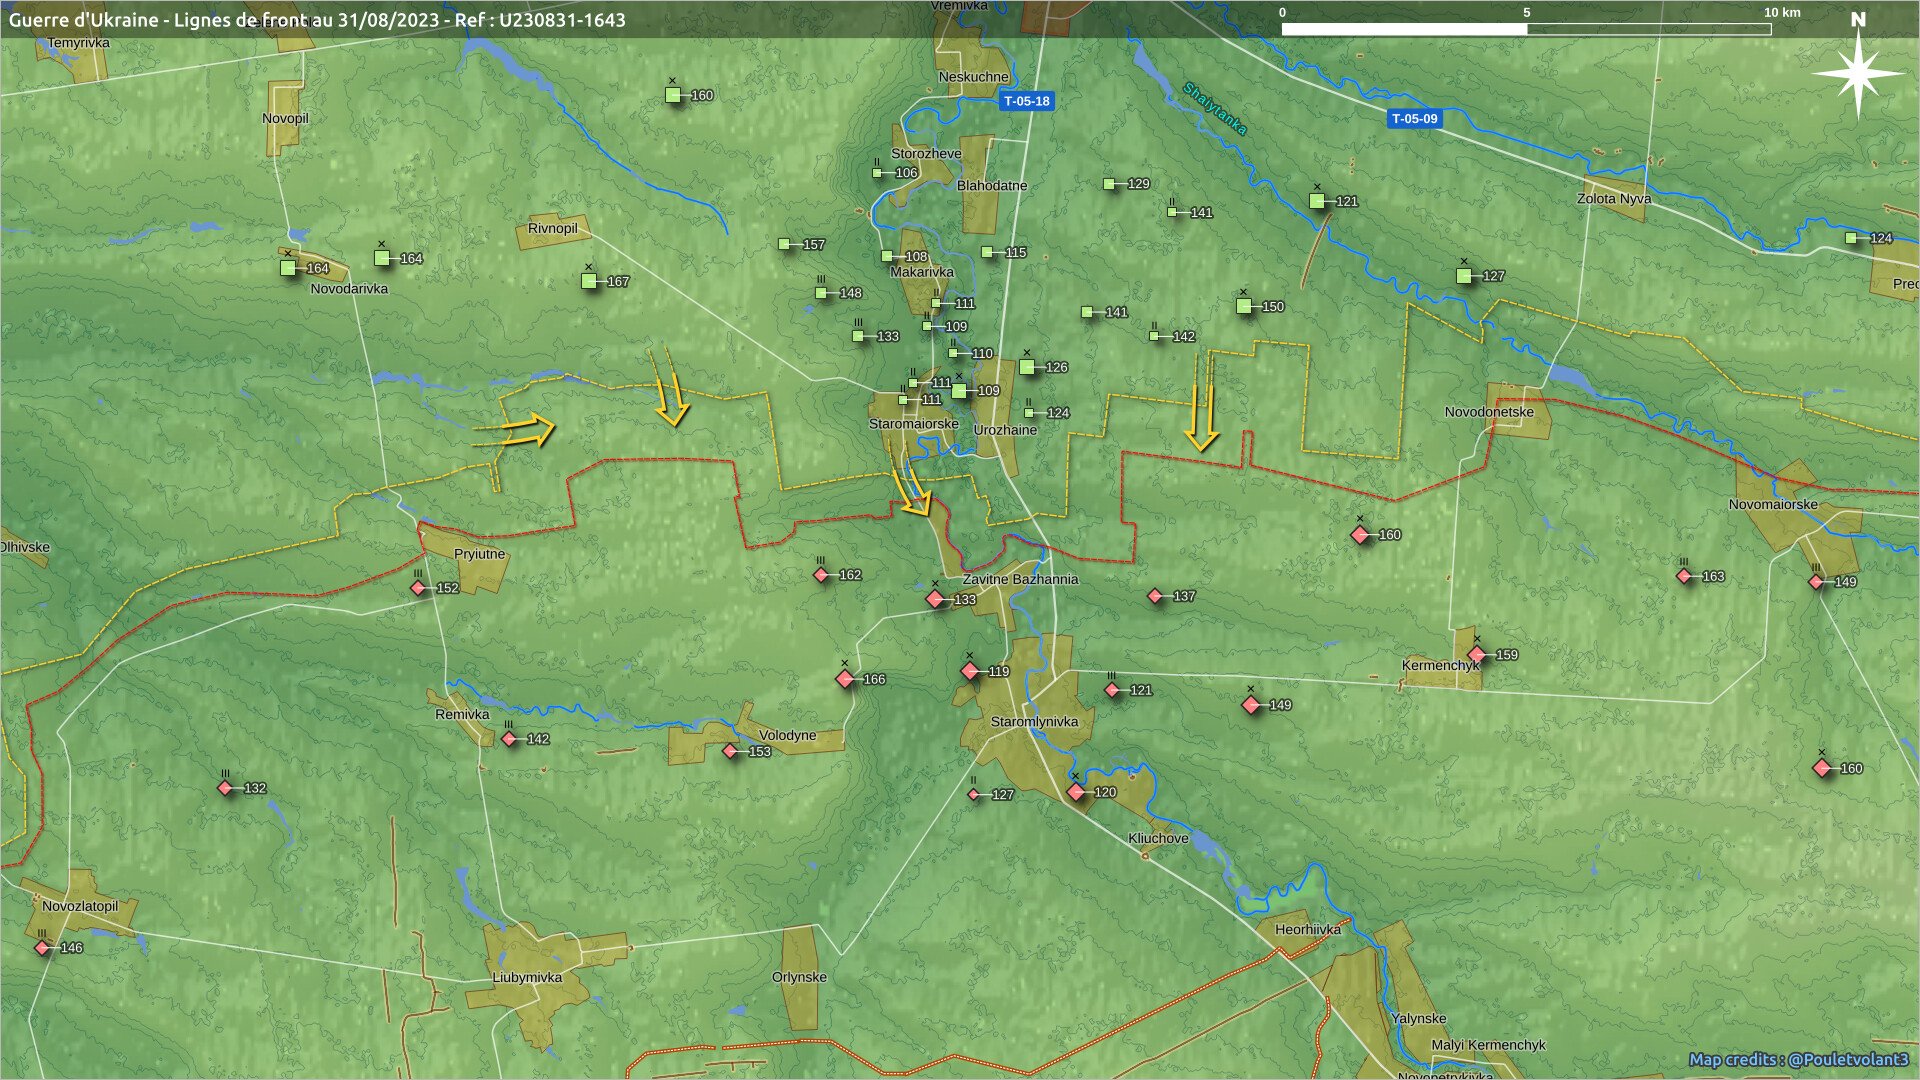The width and height of the screenshot is (1920, 1080).
Task: Select the Rivnopil town label
Action: pos(553,228)
